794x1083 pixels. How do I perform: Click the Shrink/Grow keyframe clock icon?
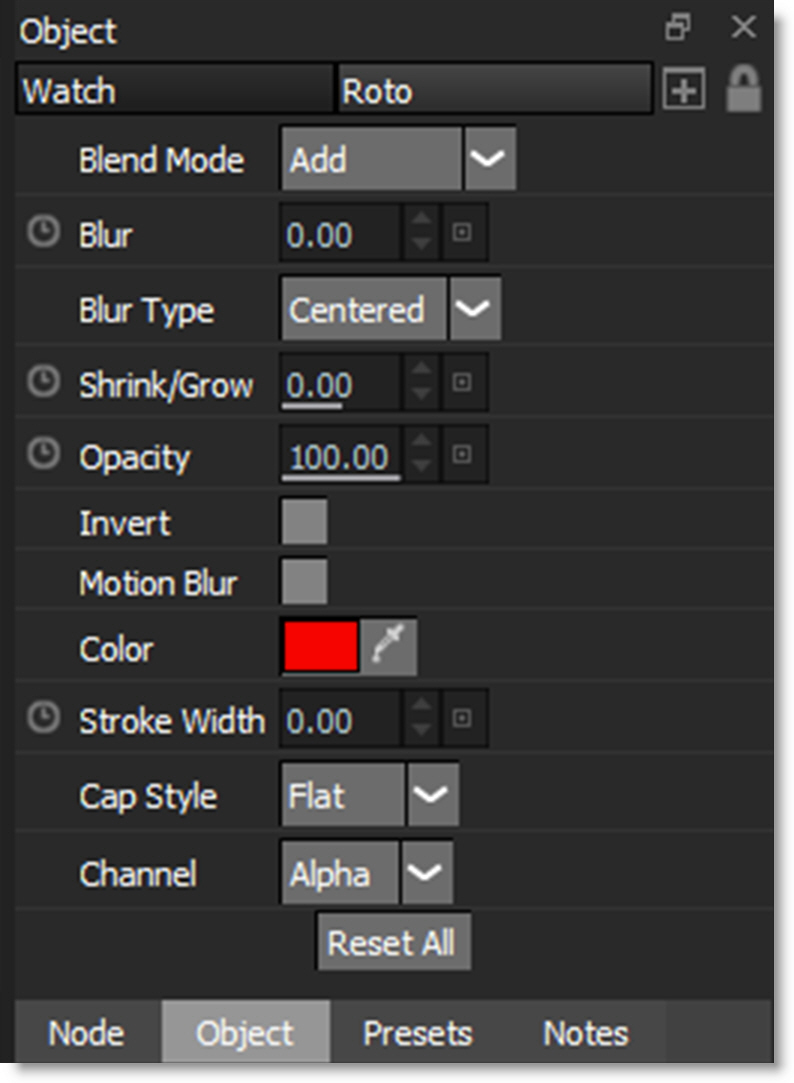[x=42, y=383]
